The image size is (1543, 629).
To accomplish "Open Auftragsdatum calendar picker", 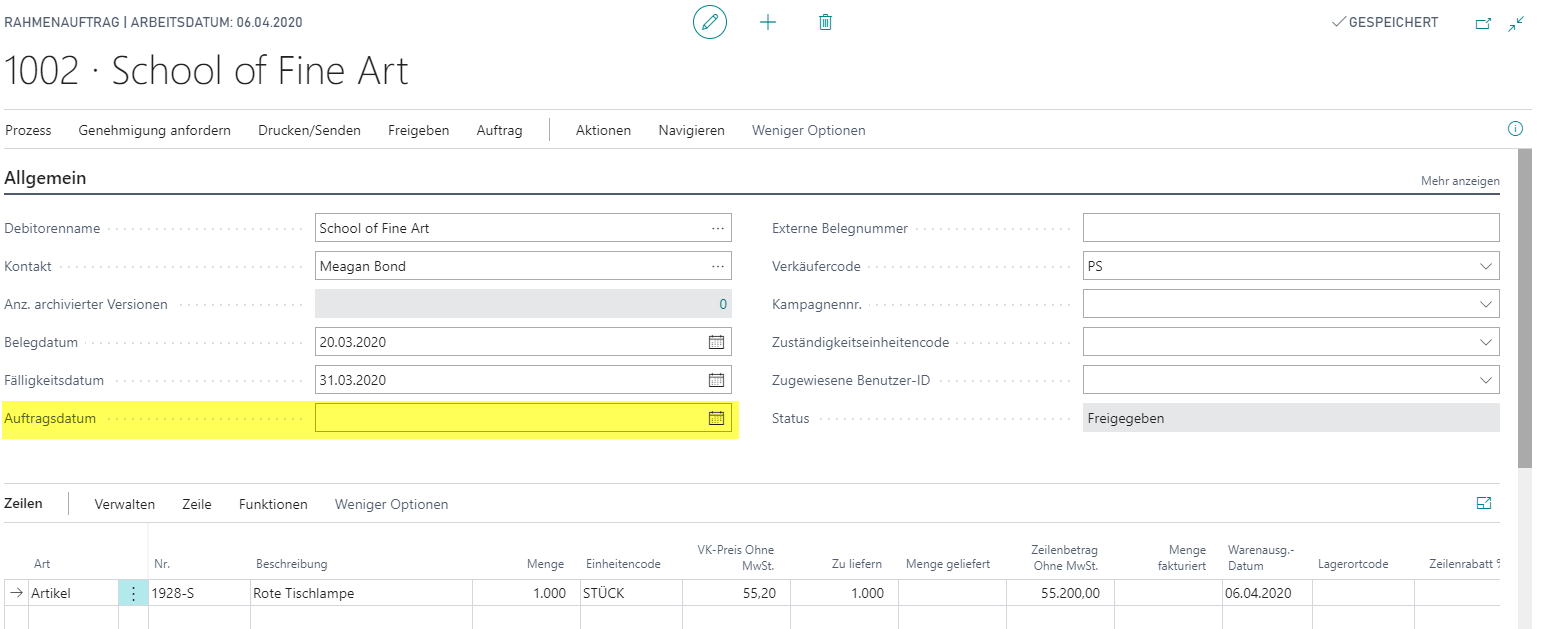I will coord(716,418).
